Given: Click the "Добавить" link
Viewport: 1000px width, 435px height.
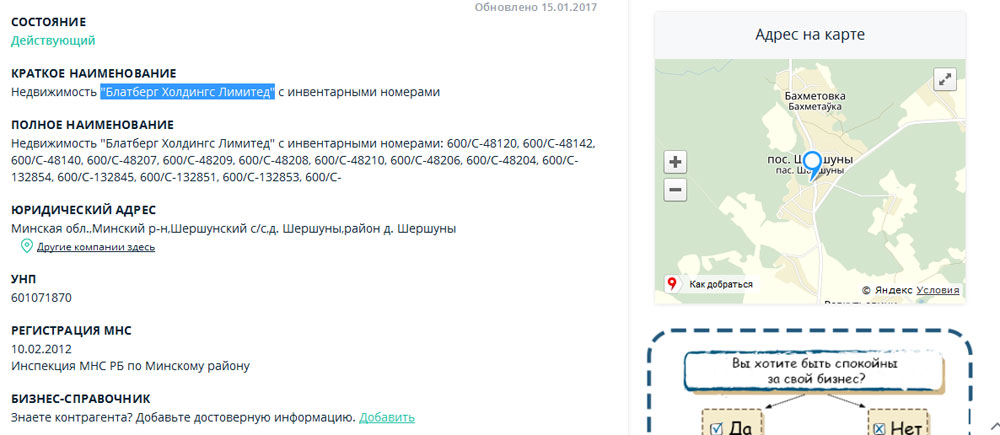Looking at the screenshot, I should pyautogui.click(x=386, y=417).
